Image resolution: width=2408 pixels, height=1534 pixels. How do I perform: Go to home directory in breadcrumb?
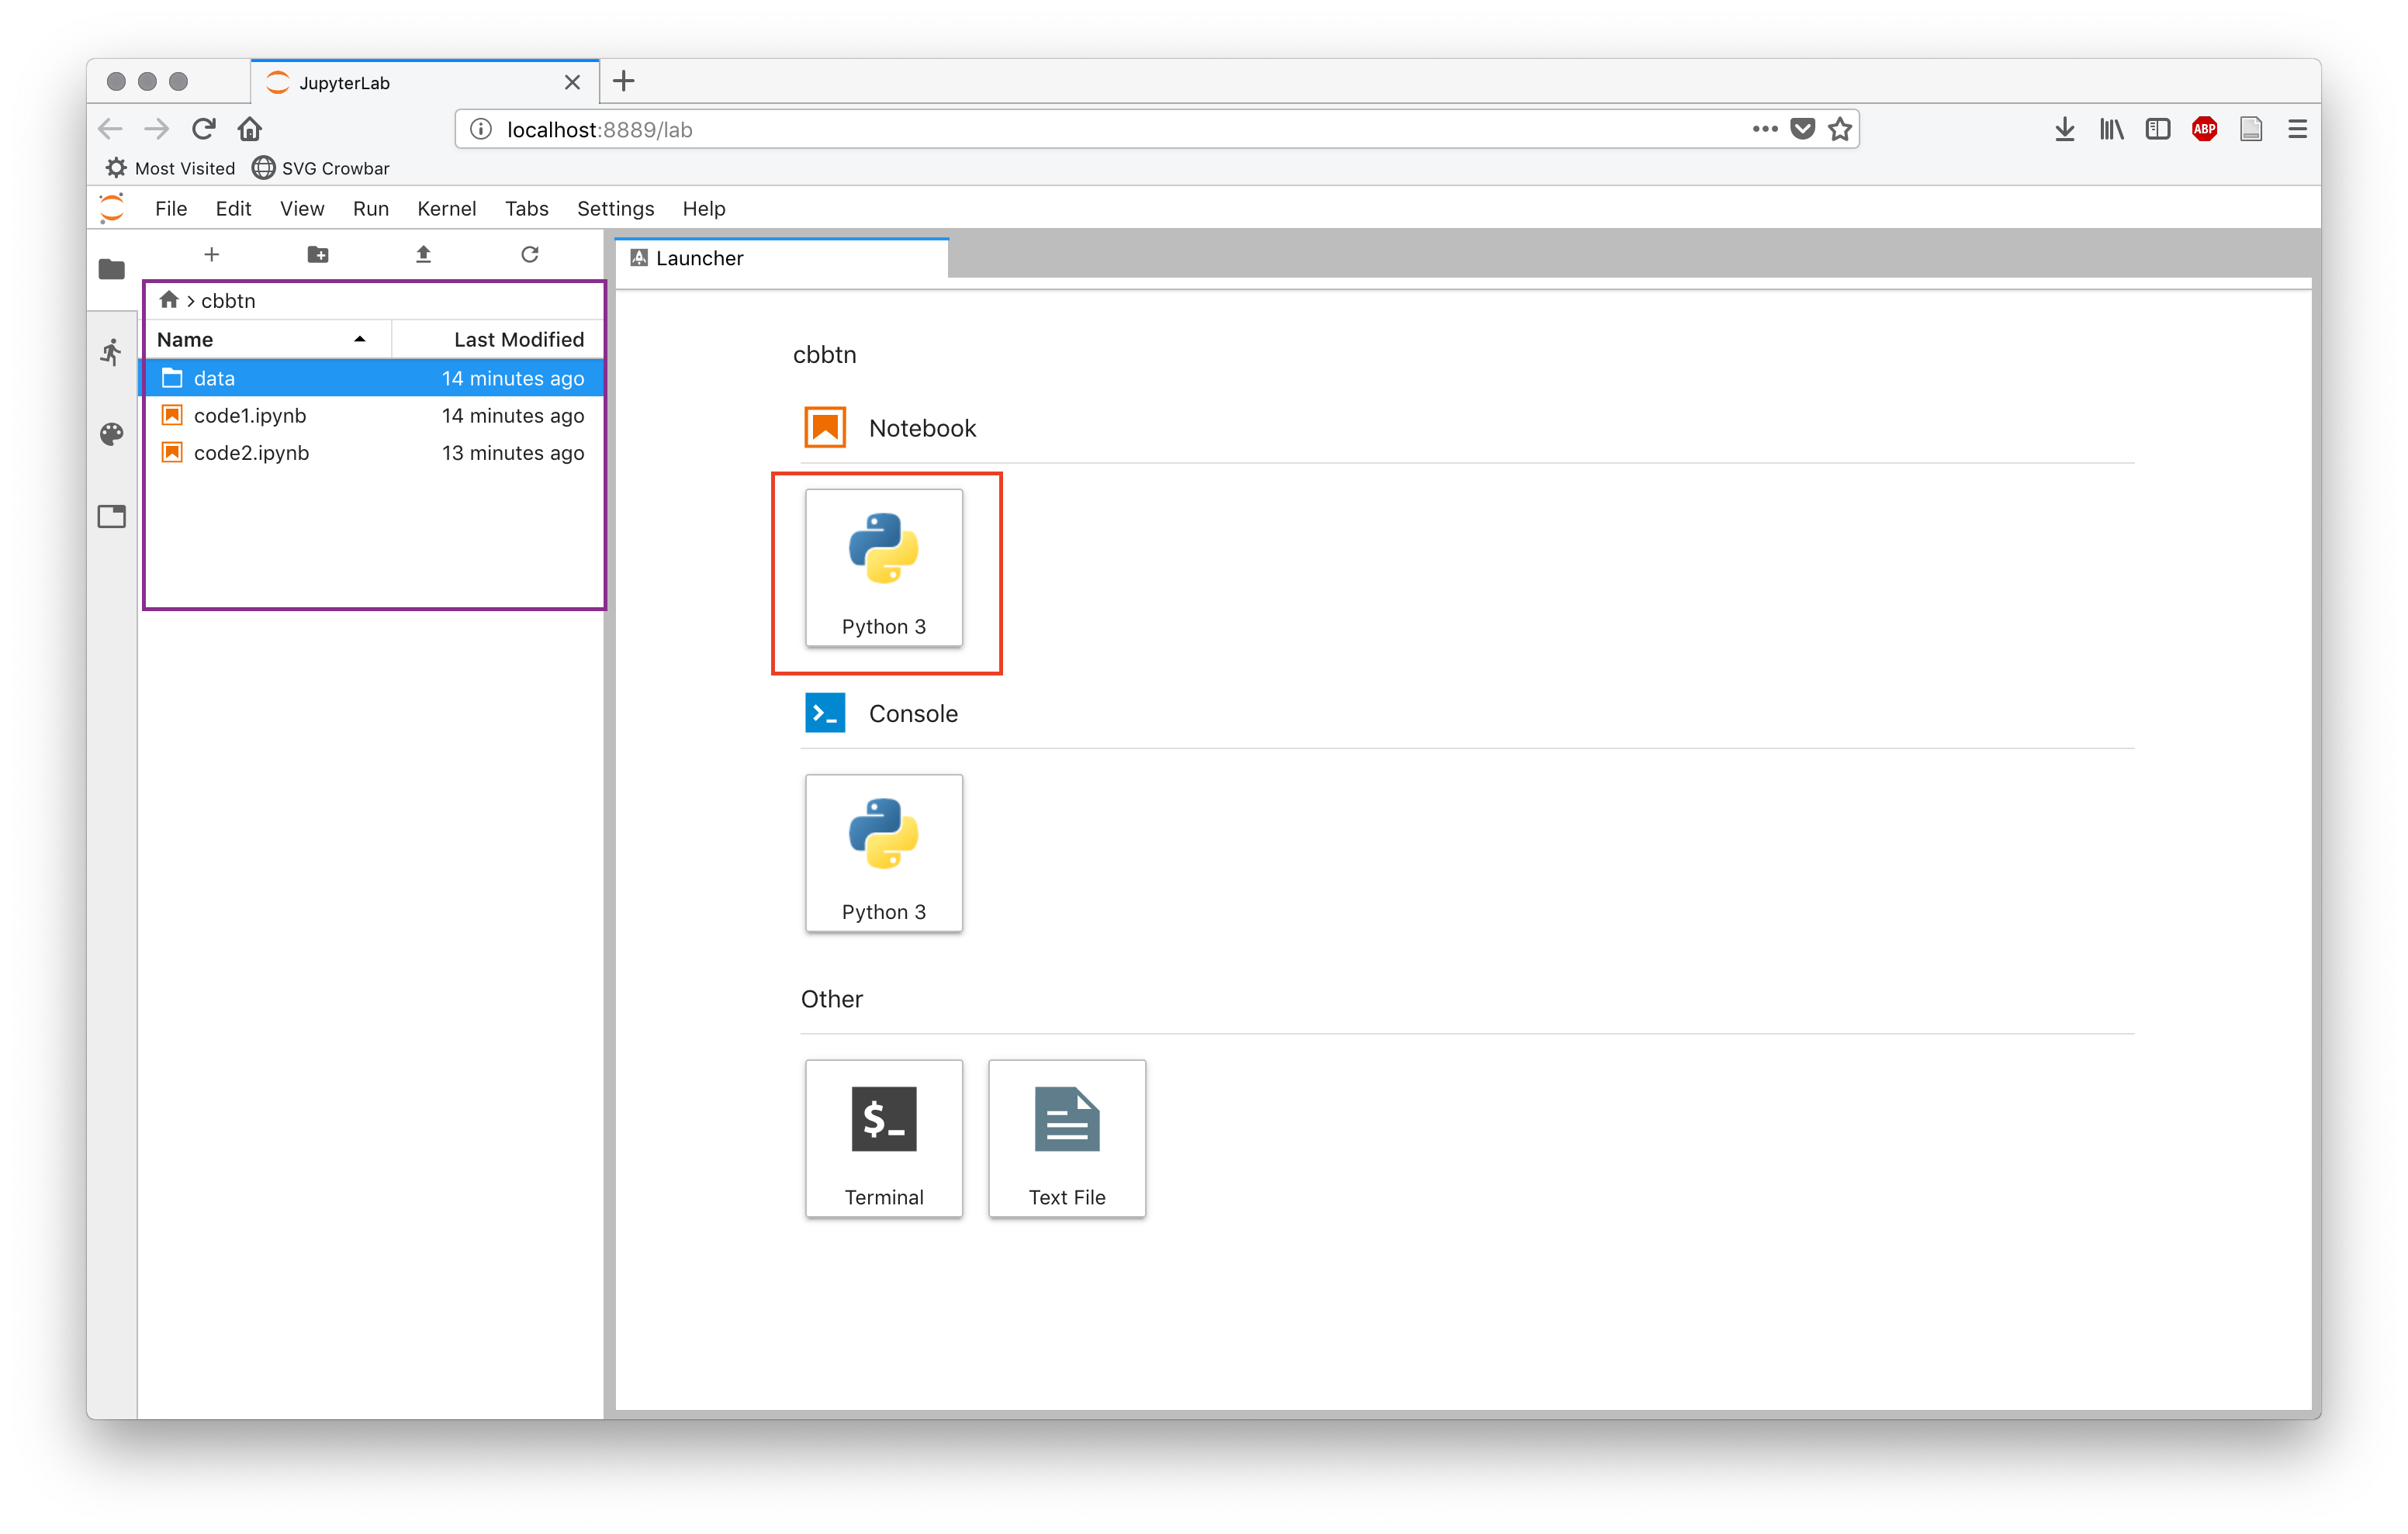(168, 300)
